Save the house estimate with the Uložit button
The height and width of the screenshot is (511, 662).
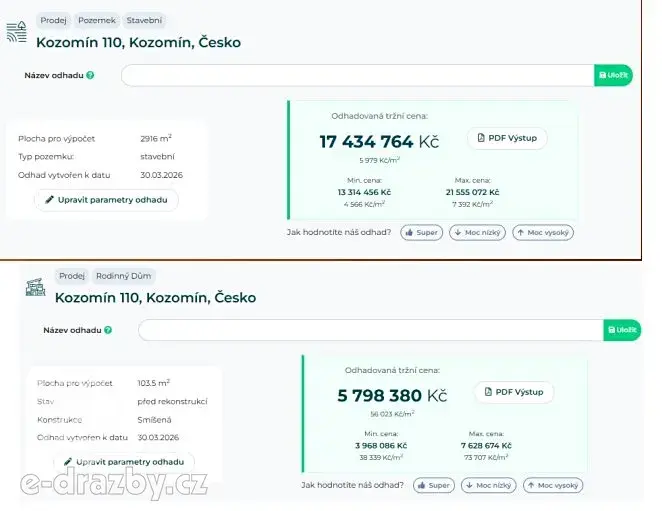622,330
